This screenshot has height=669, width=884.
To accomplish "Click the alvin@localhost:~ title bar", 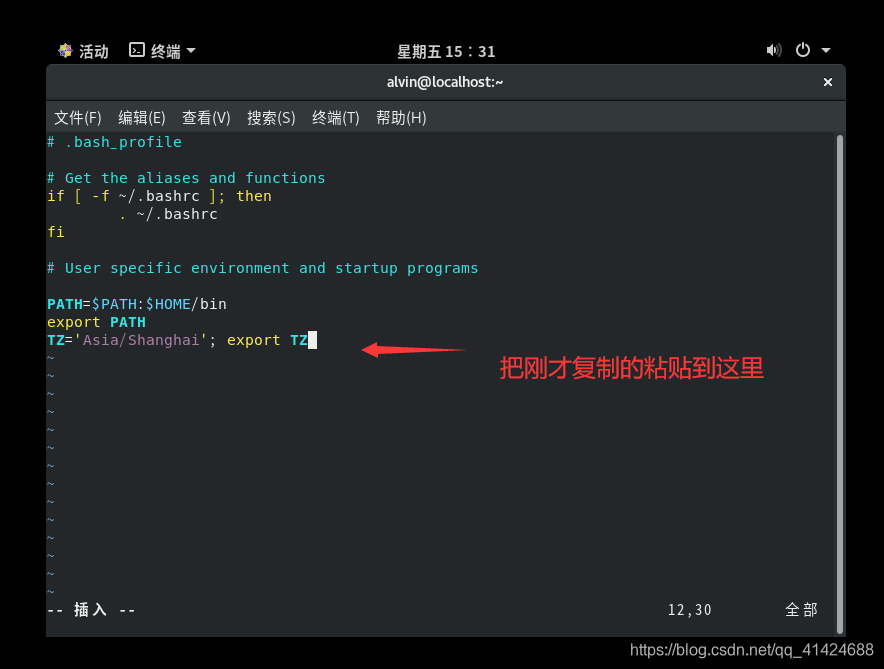I will pyautogui.click(x=445, y=82).
